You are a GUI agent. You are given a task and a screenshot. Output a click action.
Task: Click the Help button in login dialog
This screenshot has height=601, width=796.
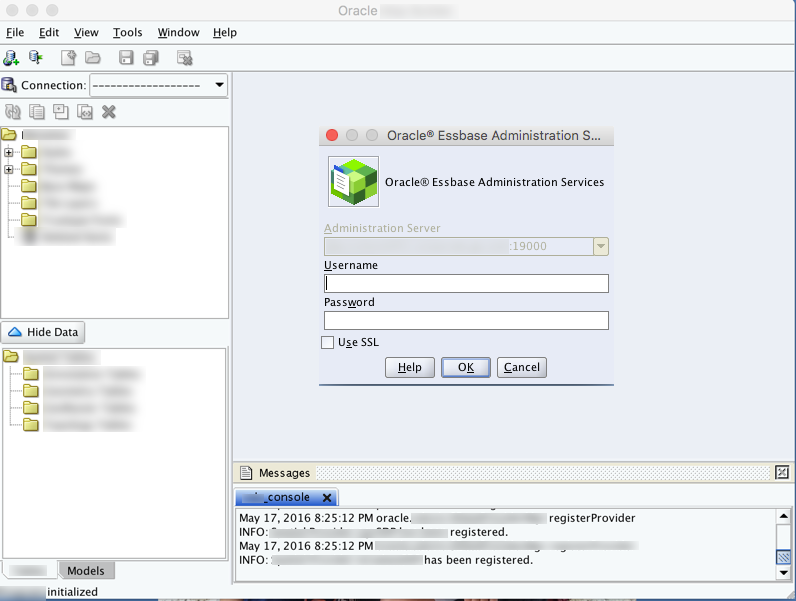click(x=409, y=367)
